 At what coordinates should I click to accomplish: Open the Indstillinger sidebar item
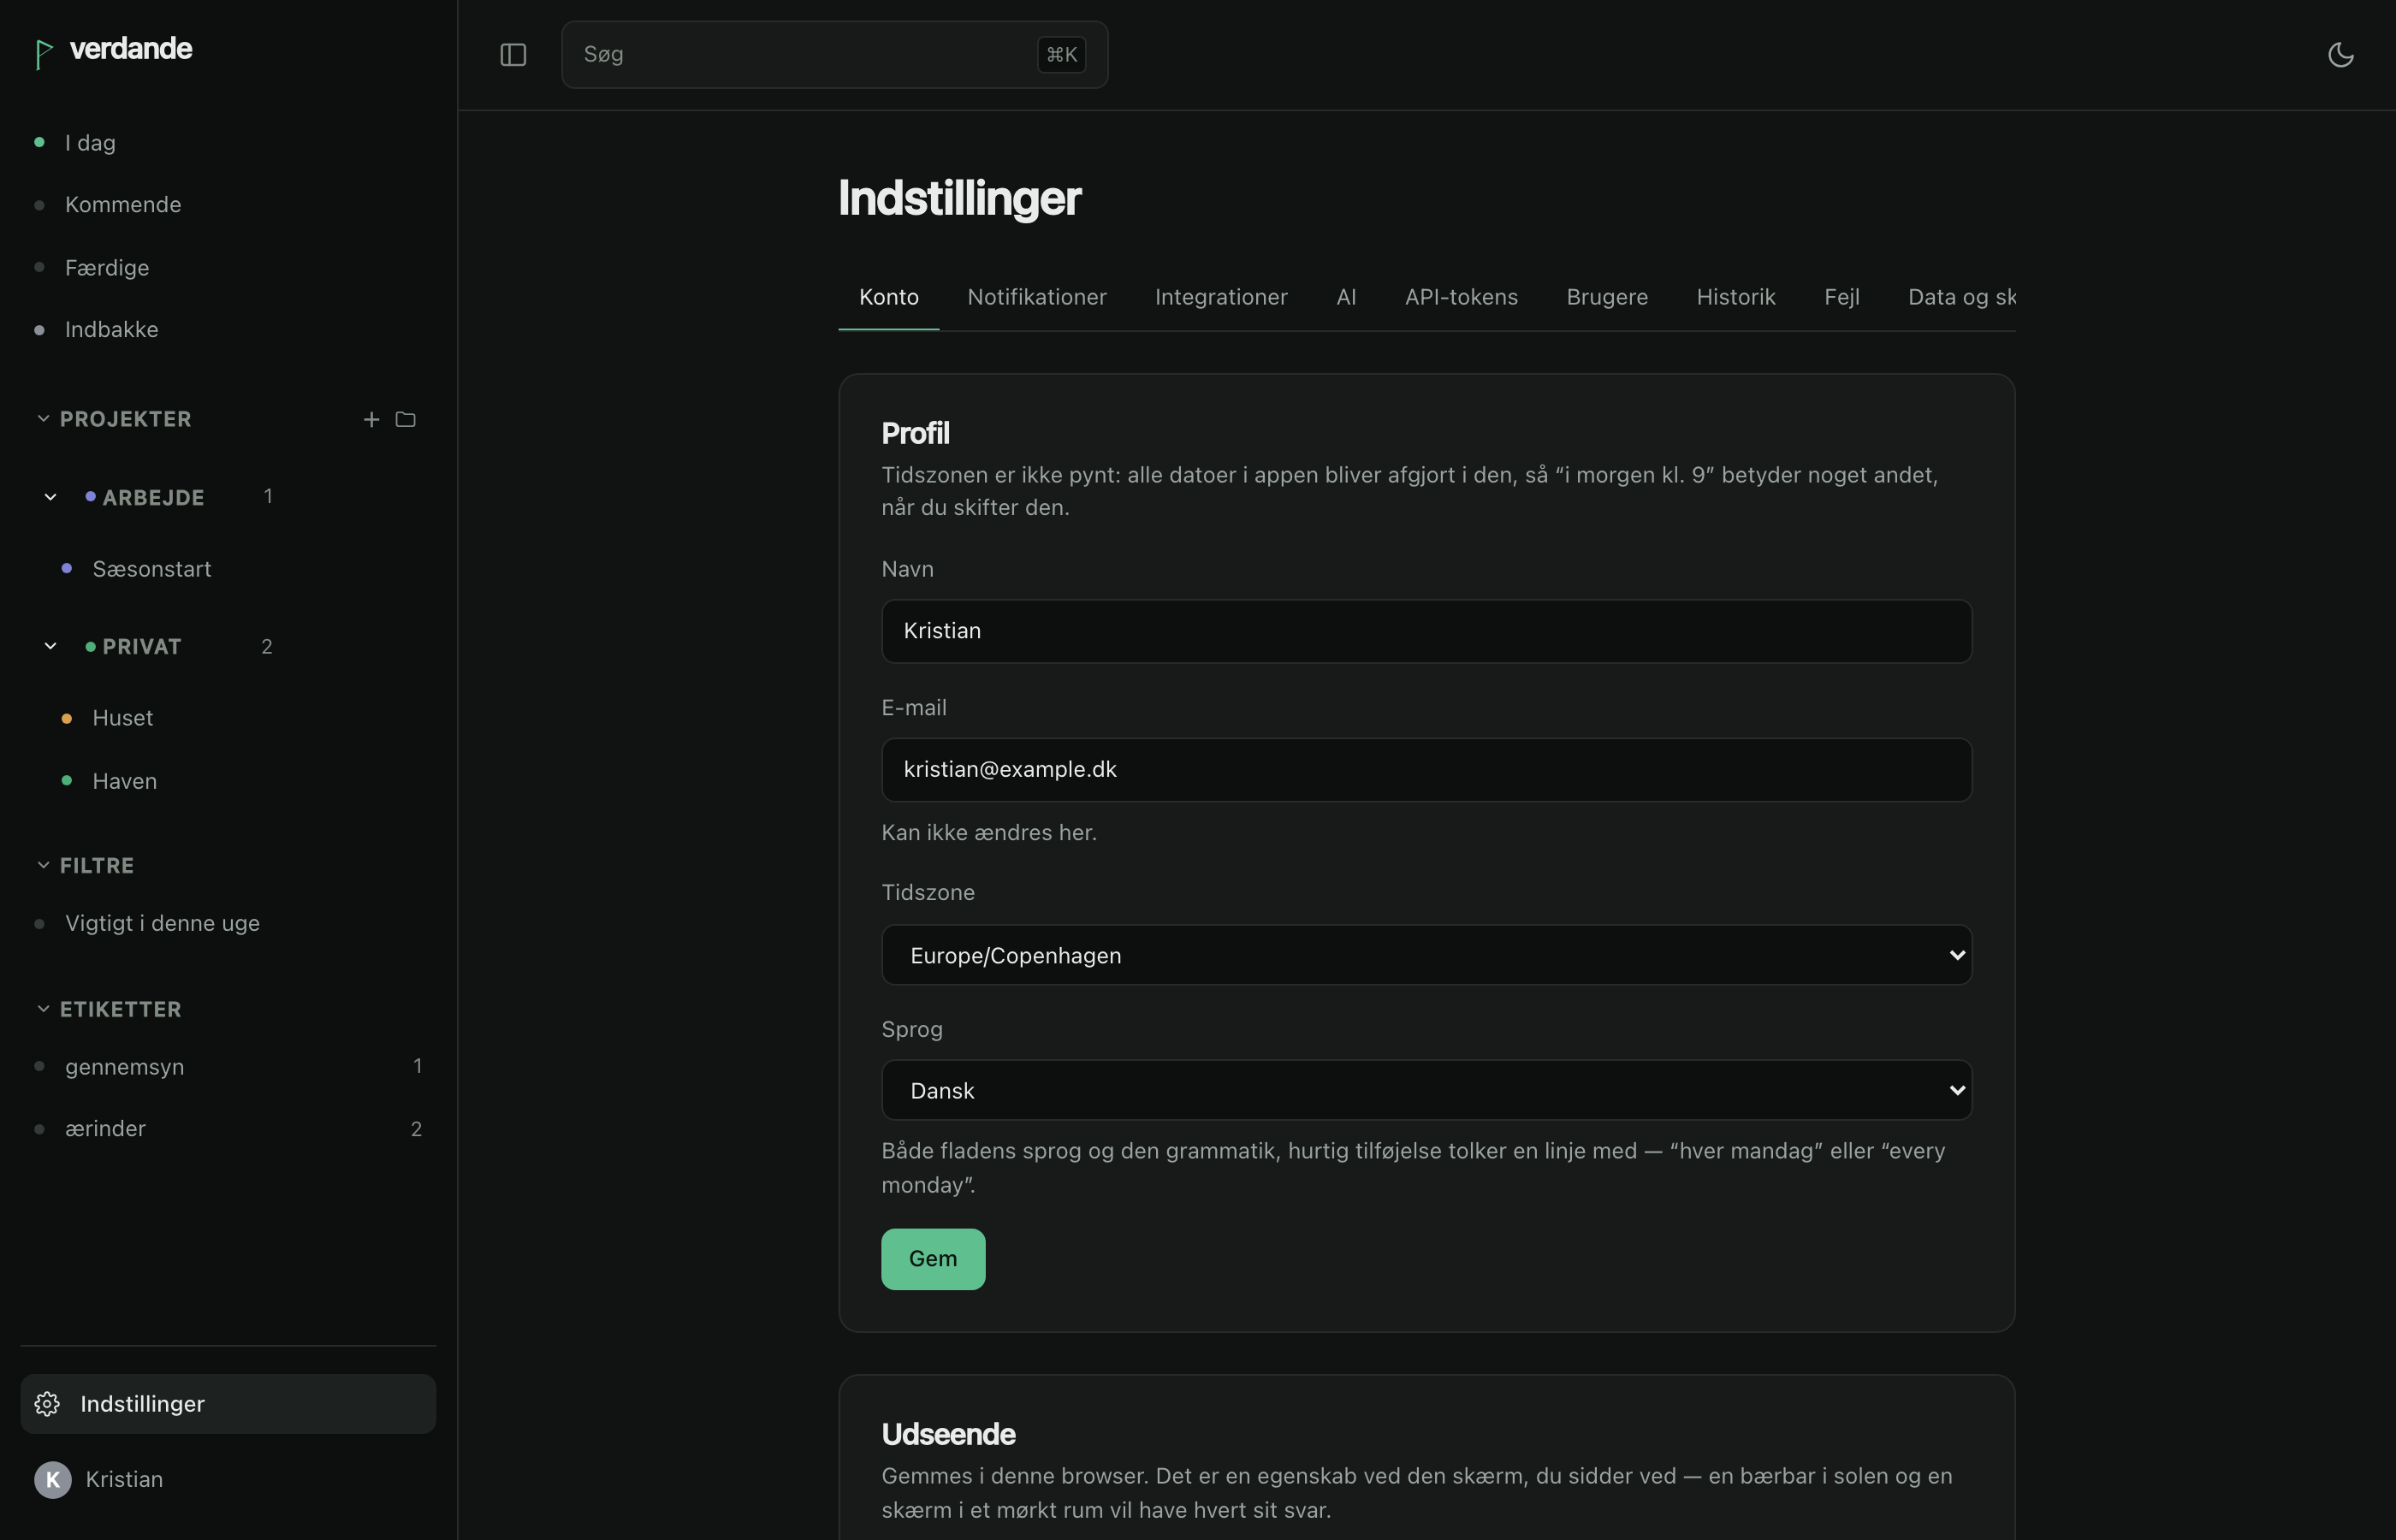(228, 1404)
